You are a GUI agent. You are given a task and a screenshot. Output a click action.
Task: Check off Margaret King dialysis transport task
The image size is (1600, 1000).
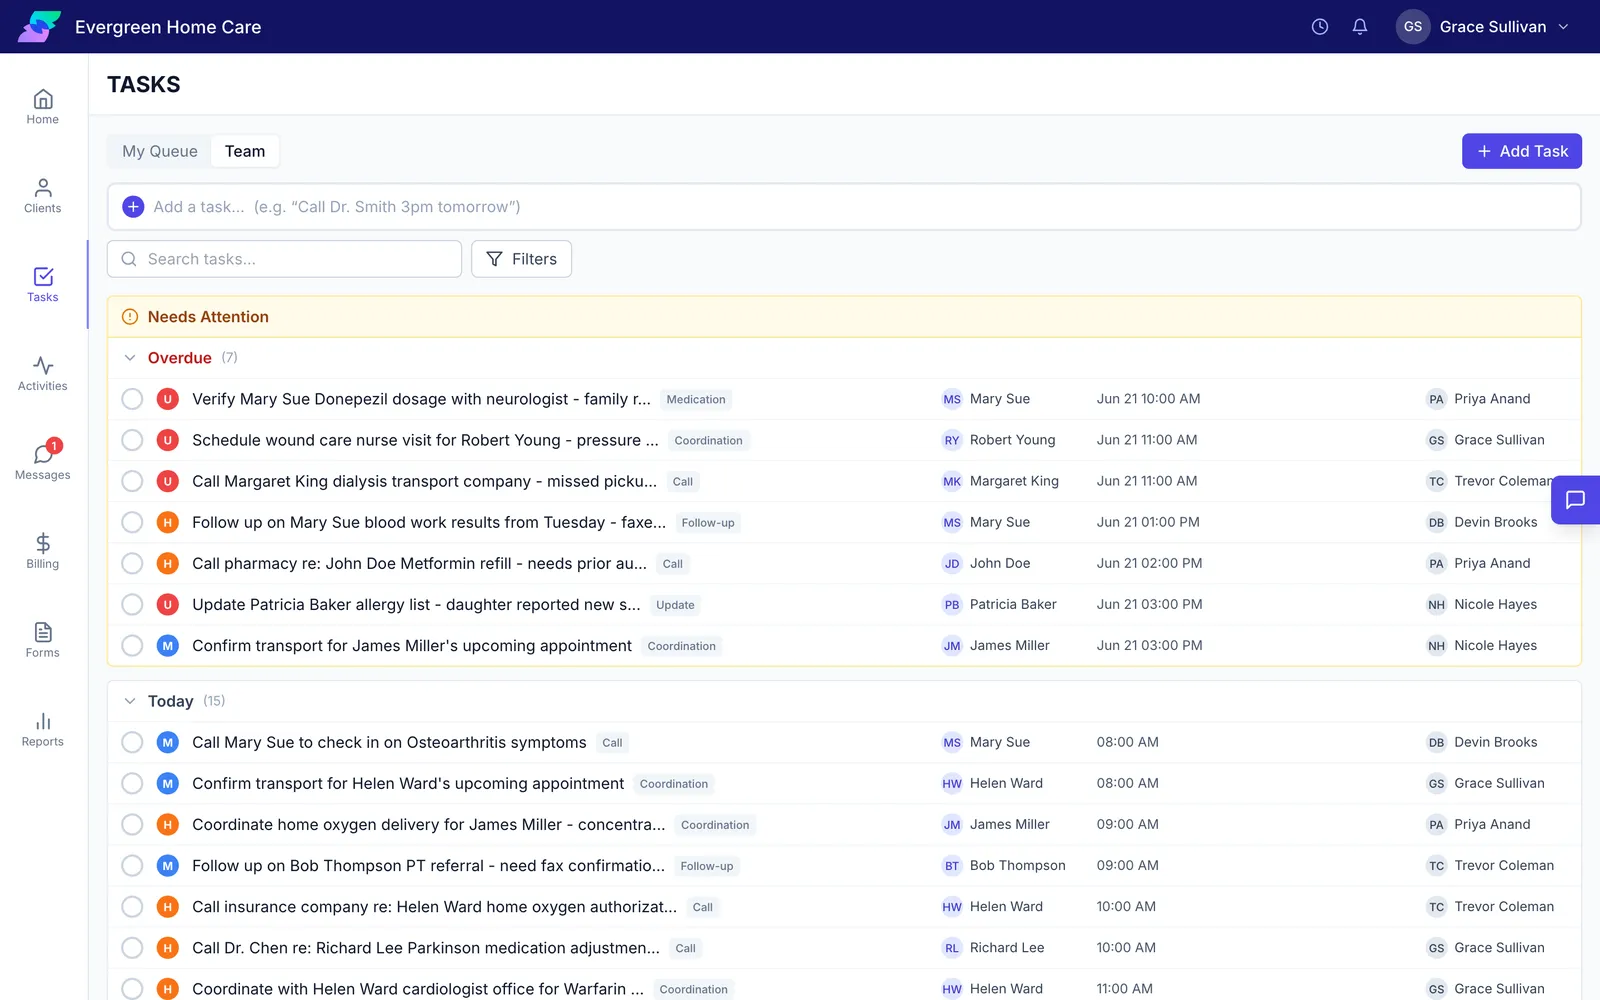pos(132,481)
